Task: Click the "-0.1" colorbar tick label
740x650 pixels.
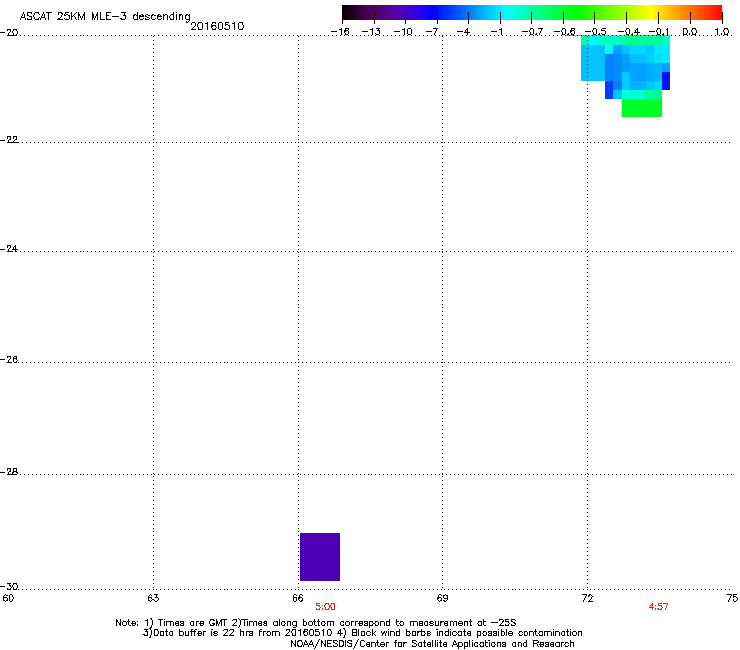Action: coord(659,32)
